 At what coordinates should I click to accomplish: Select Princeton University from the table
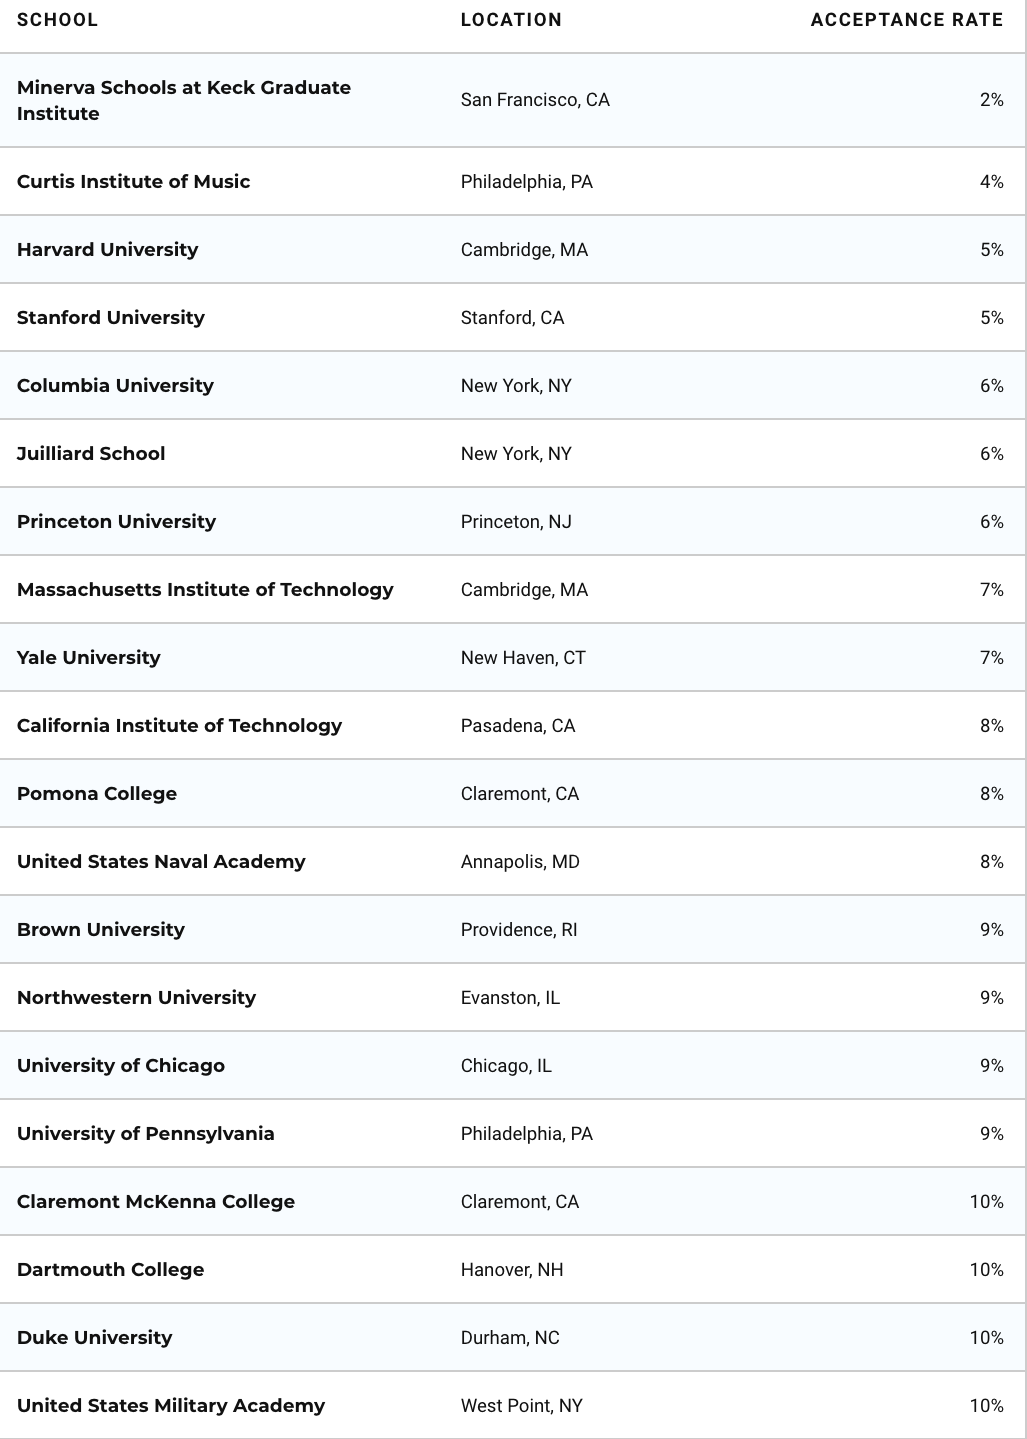coord(116,521)
